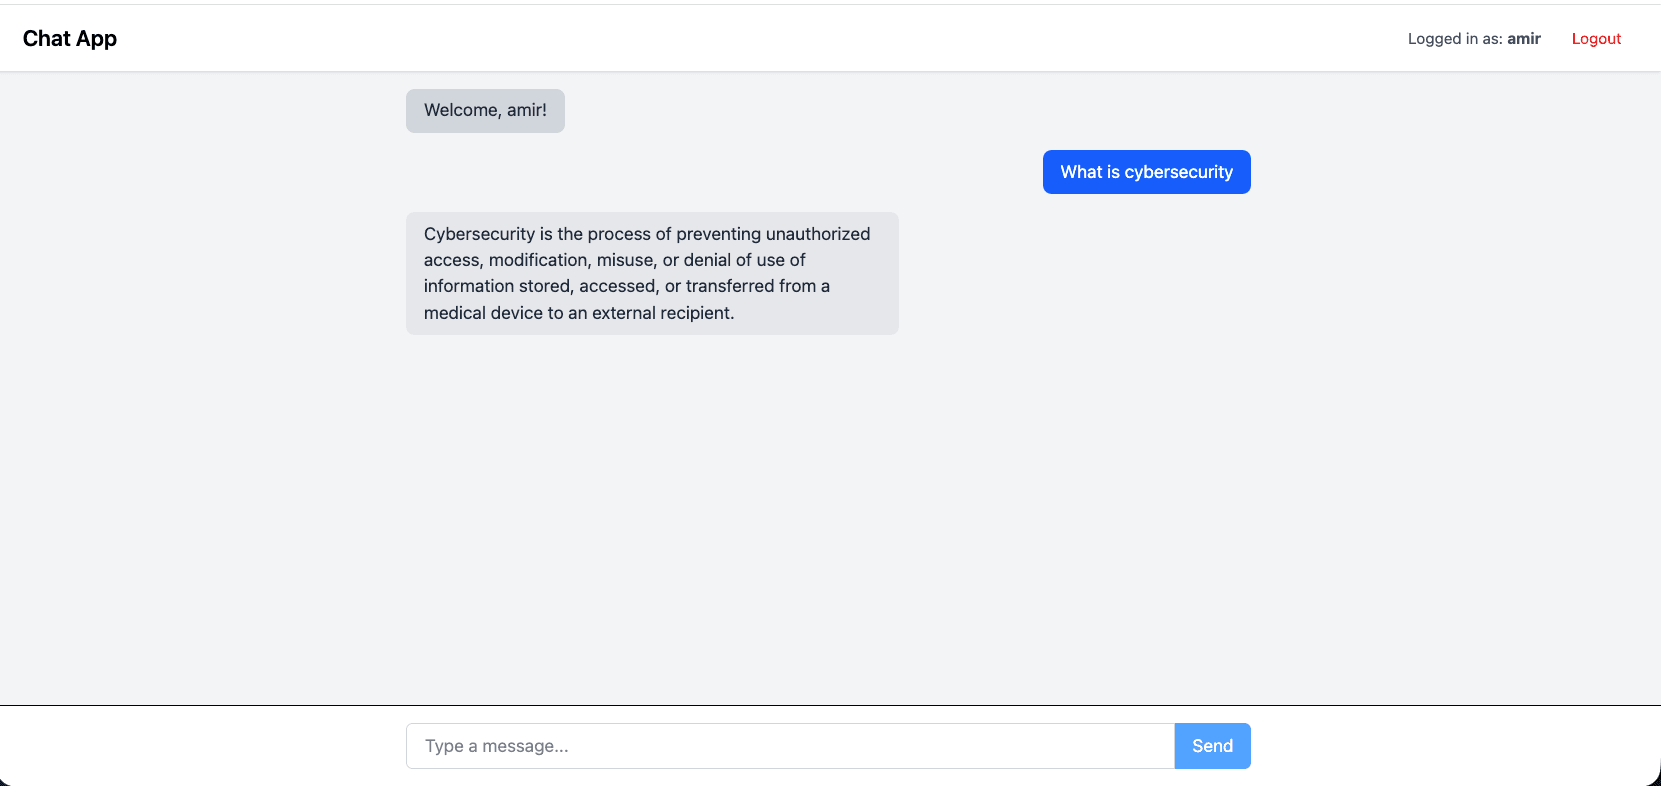Click the word 'modification,' in the reply
The height and width of the screenshot is (786, 1661).
coord(539,260)
